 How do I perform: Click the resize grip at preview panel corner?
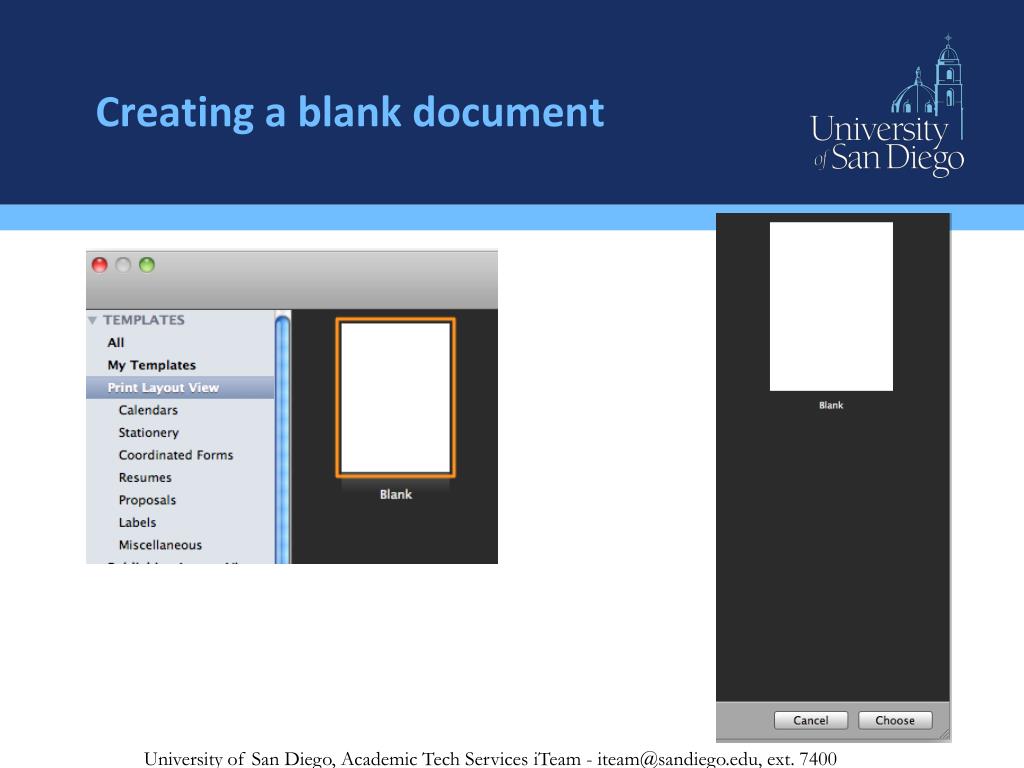click(944, 735)
